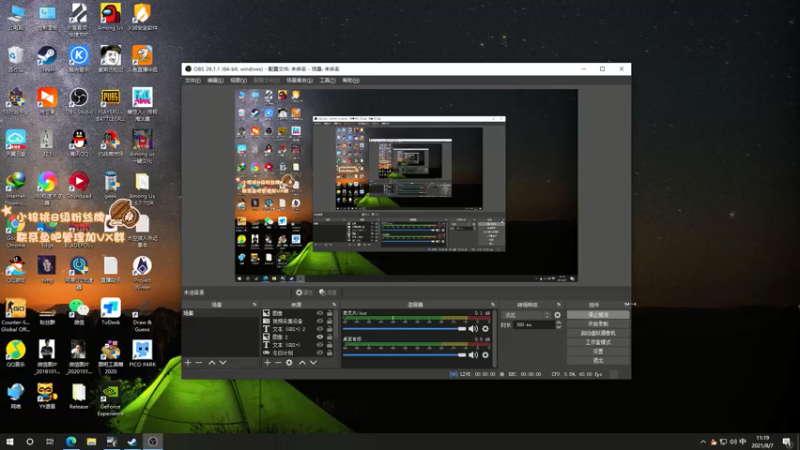Viewport: 800px width, 450px height.
Task: Open Google Chrome desktop shortcut
Action: pyautogui.click(x=15, y=231)
